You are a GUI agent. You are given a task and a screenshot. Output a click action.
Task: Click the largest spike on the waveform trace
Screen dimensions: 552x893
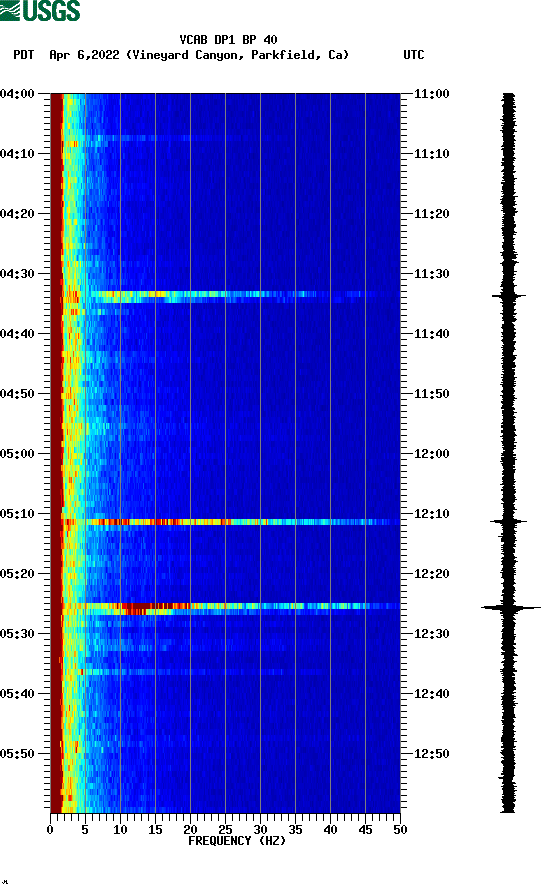pos(510,608)
